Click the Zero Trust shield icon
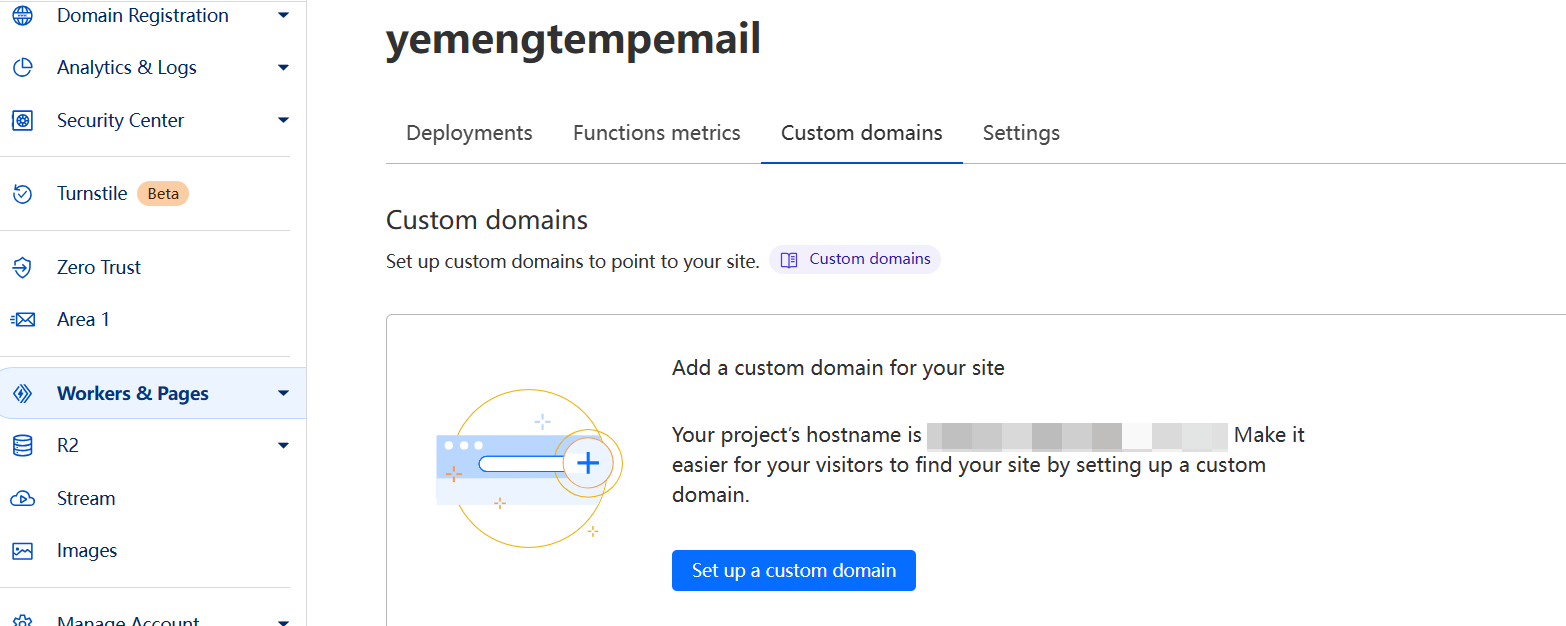Image resolution: width=1566 pixels, height=626 pixels. tap(22, 268)
